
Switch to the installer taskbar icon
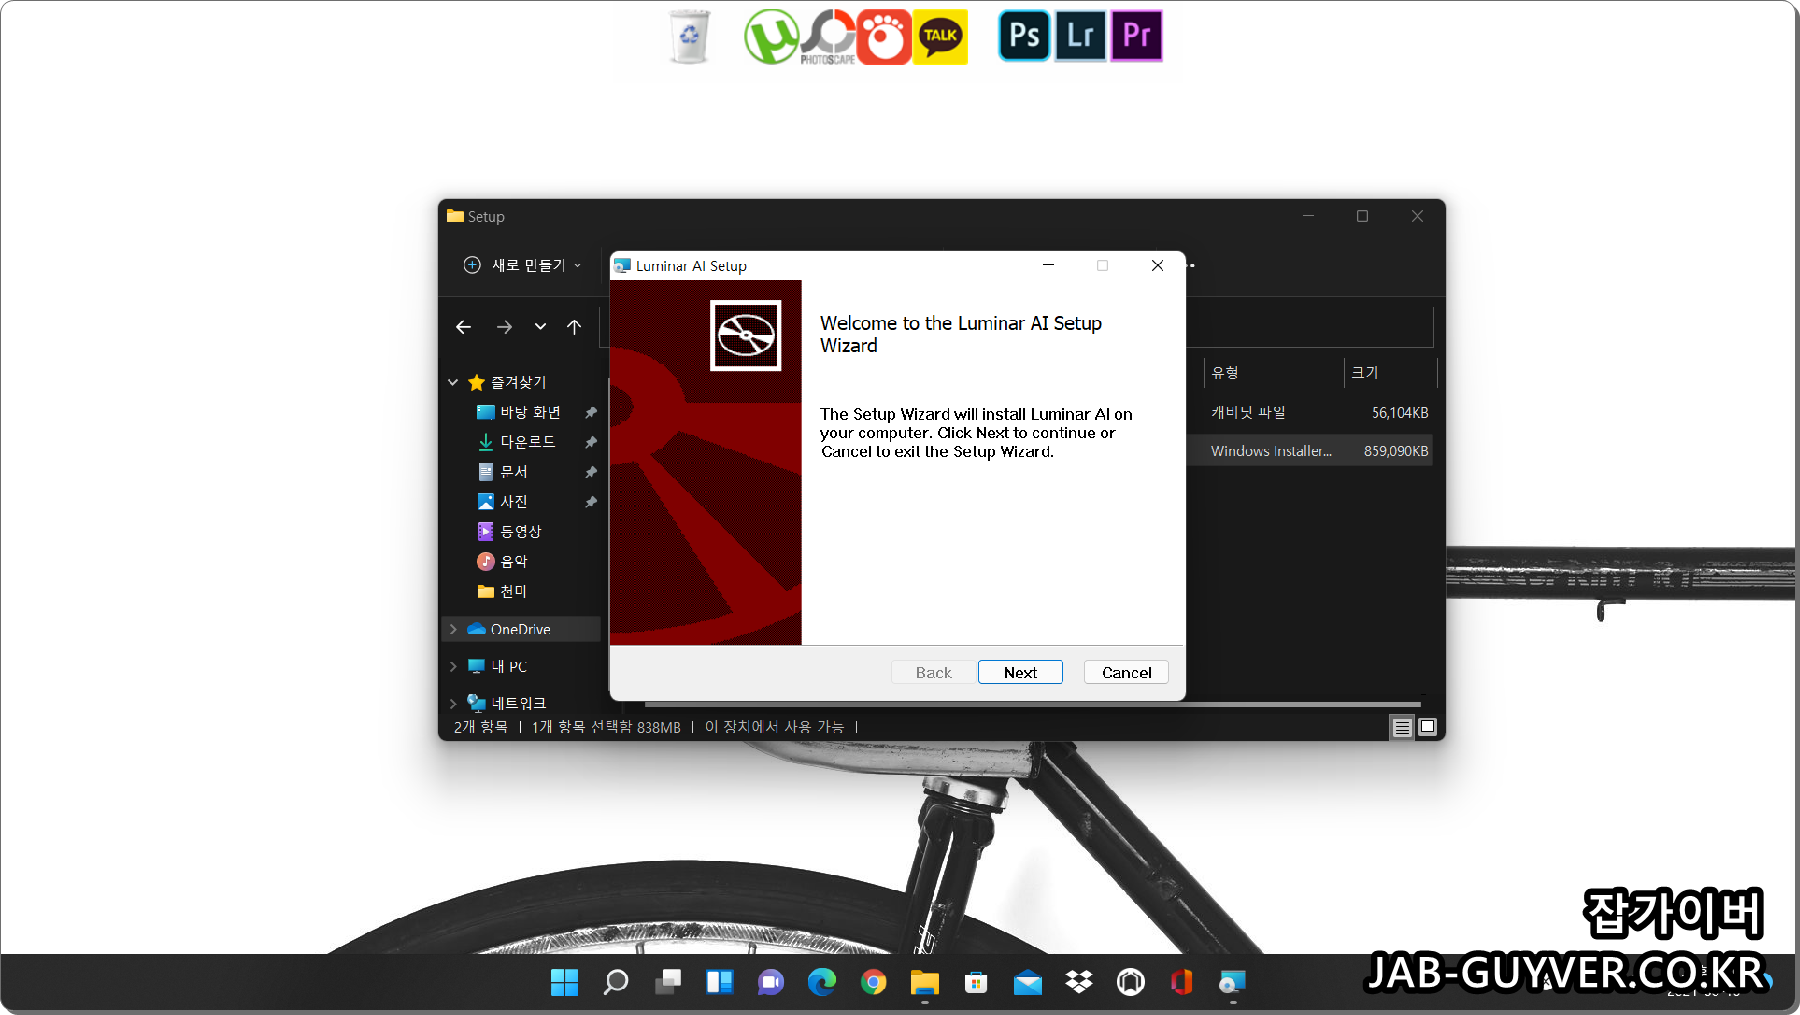(x=1233, y=983)
